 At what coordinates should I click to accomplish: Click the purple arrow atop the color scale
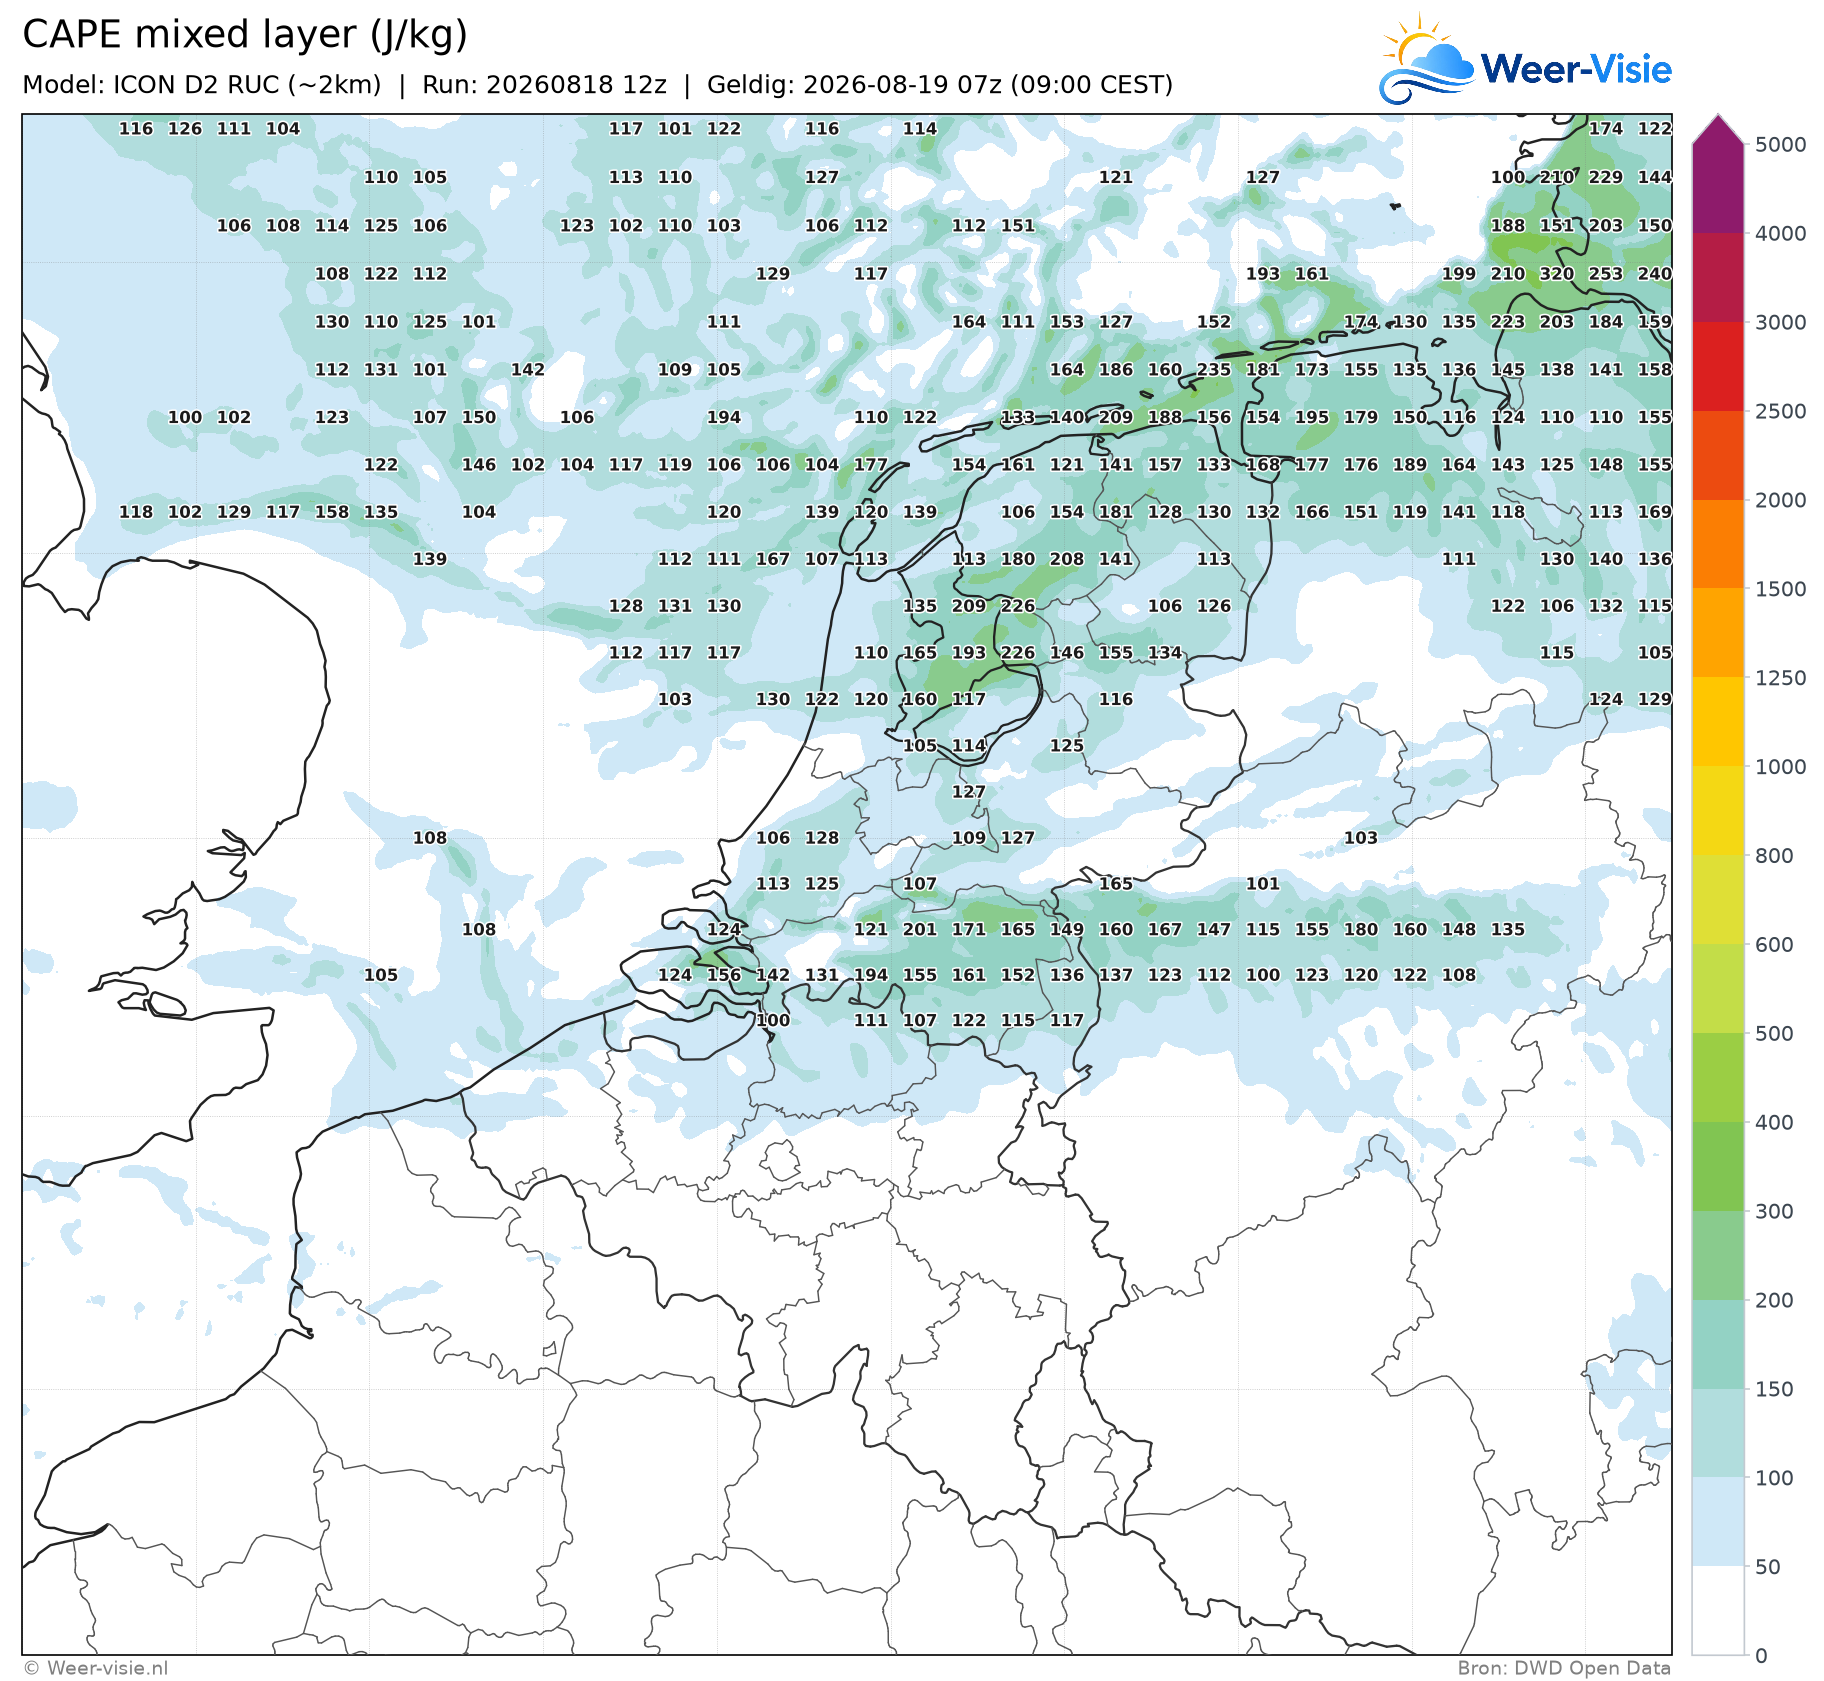click(1718, 130)
